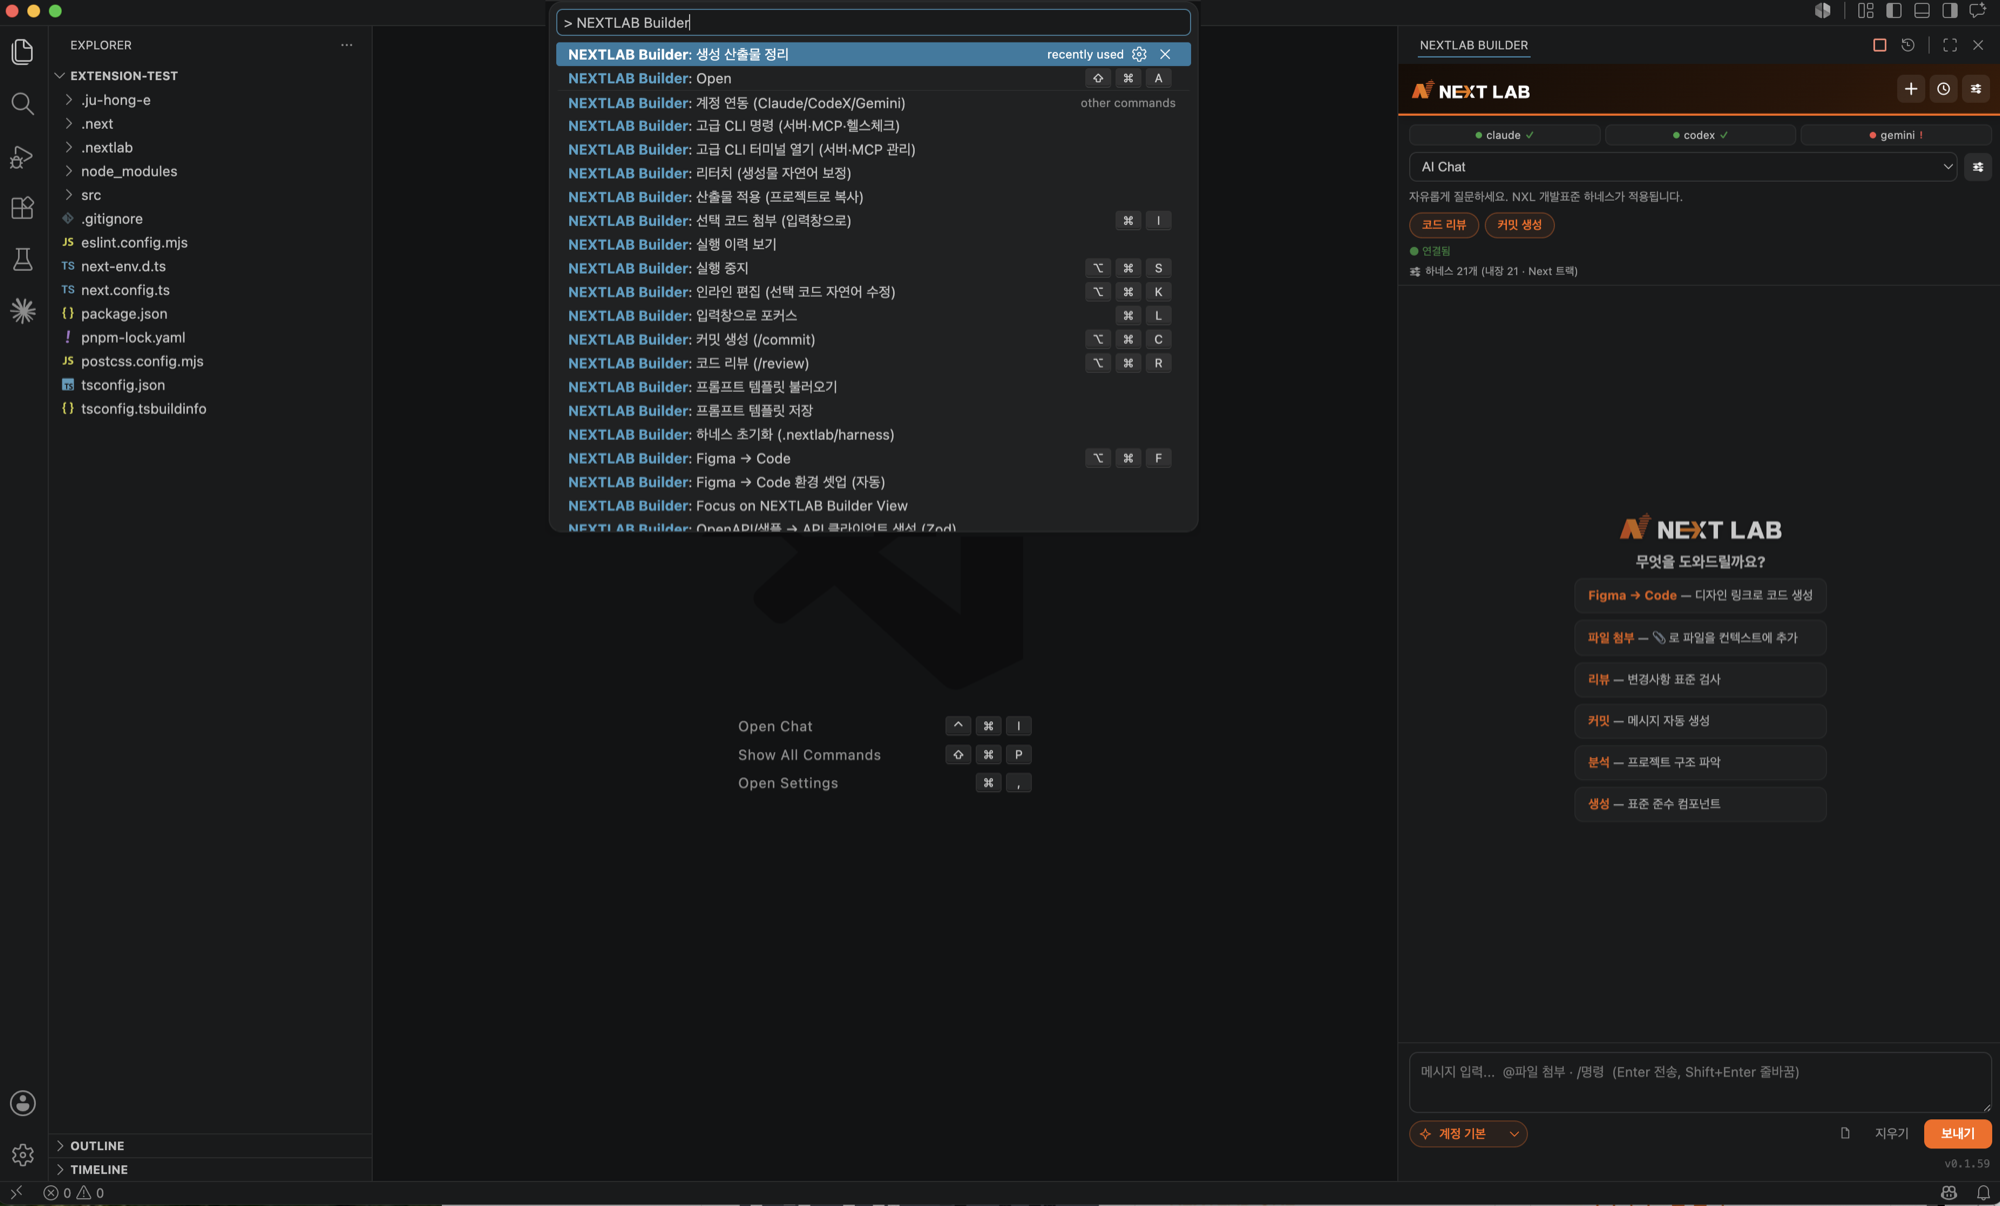Click the 지우기 clear button

(x=1891, y=1133)
